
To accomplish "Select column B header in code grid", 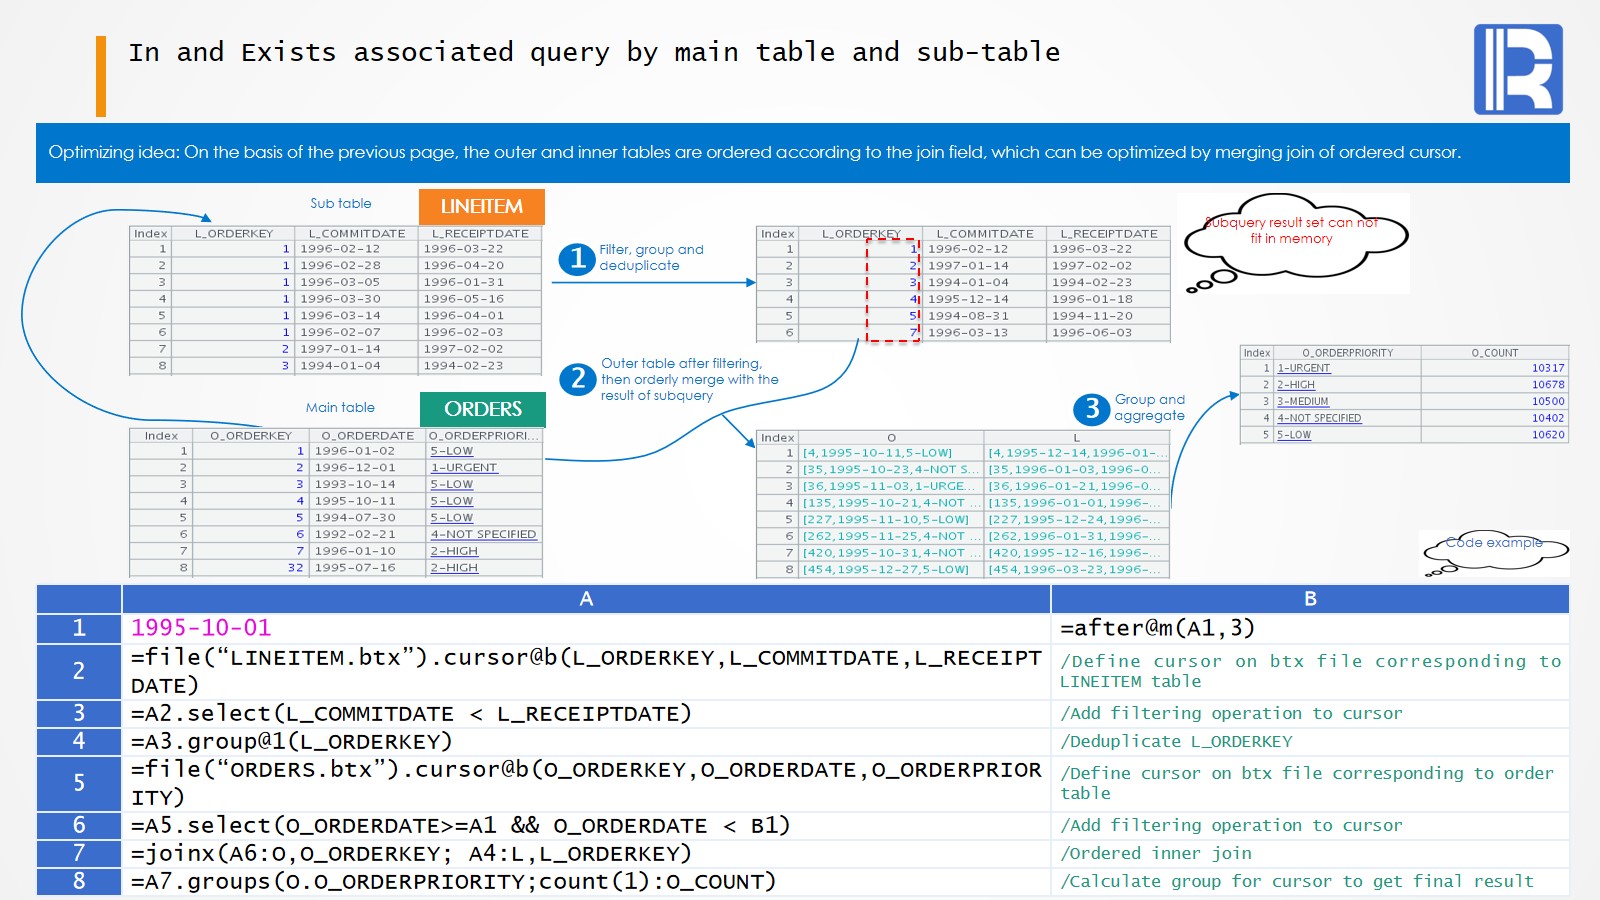I will [x=1309, y=599].
